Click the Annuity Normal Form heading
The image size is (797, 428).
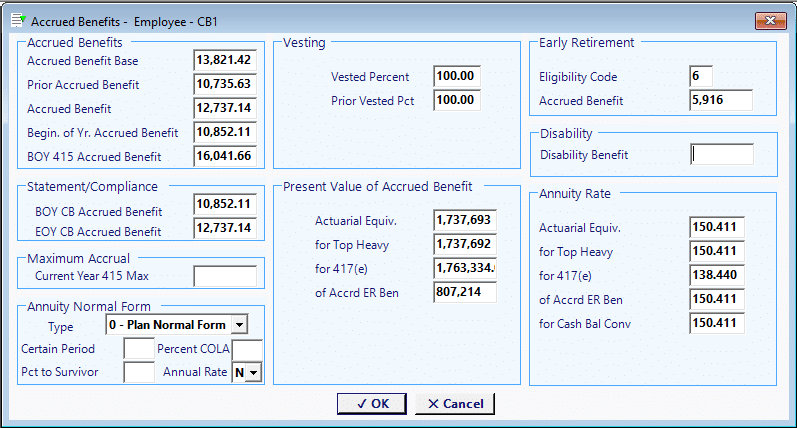pyautogui.click(x=89, y=307)
